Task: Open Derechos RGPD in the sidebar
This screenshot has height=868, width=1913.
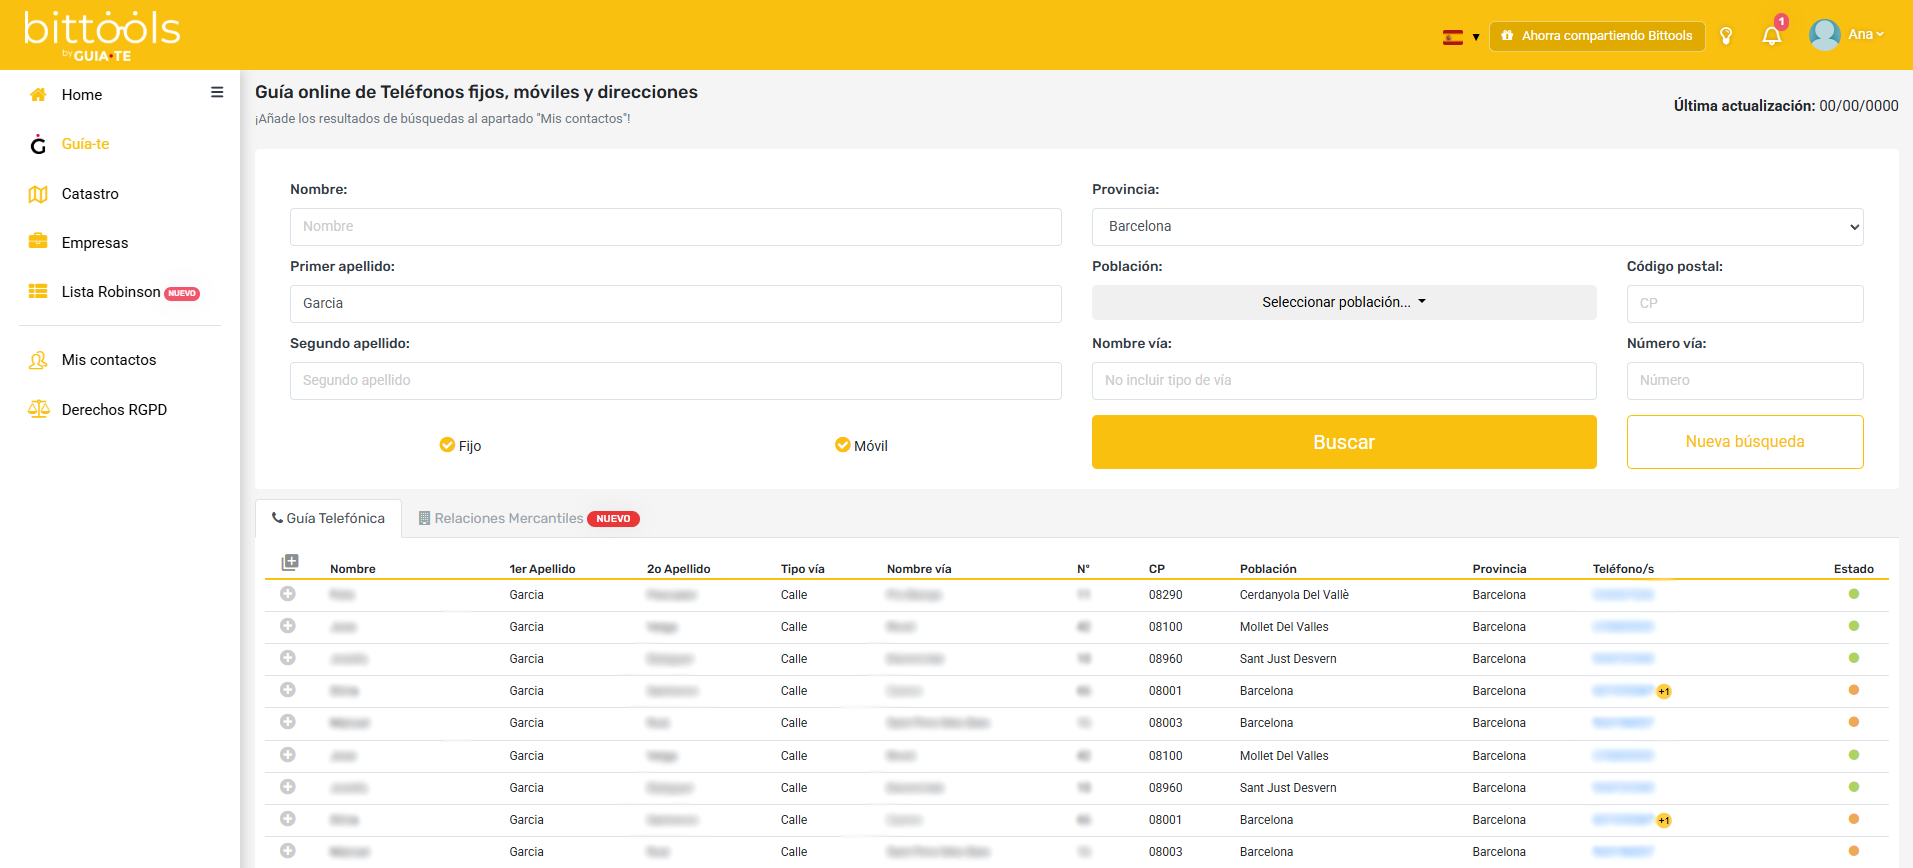Action: [x=114, y=410]
